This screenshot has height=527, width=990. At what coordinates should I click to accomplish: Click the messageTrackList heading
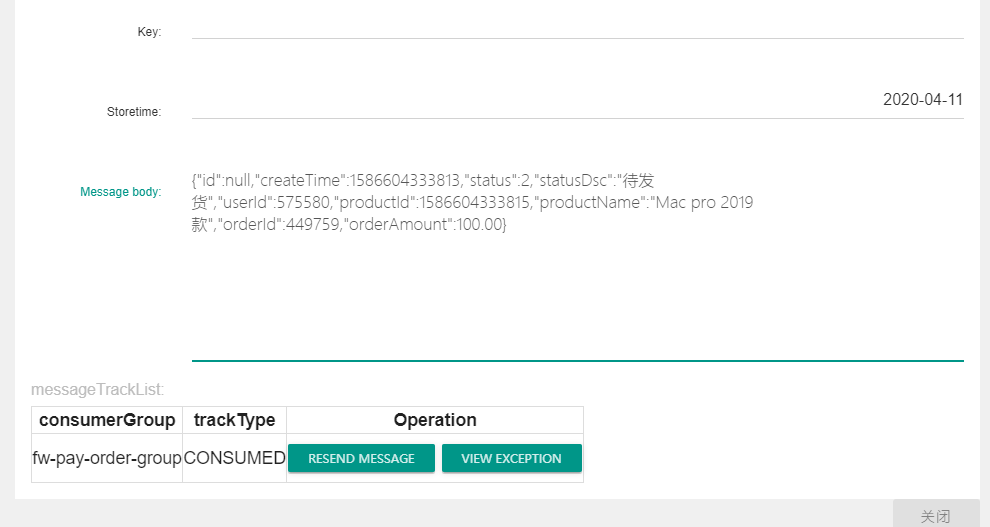pos(98,389)
